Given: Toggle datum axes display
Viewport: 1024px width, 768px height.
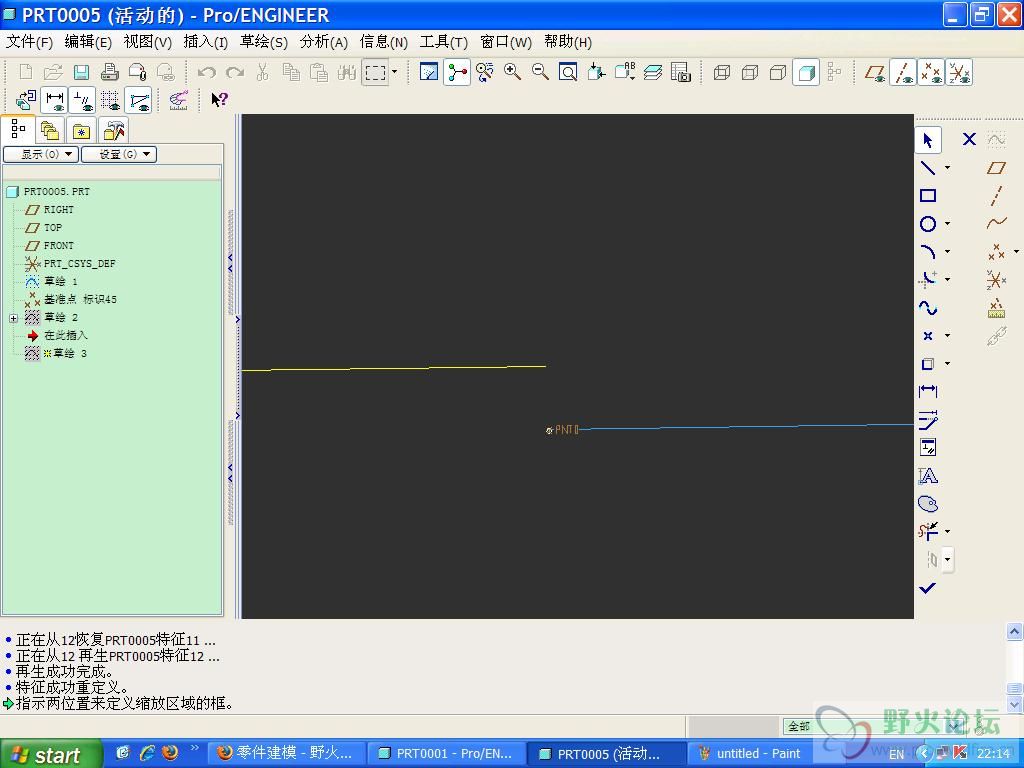Looking at the screenshot, I should point(904,72).
